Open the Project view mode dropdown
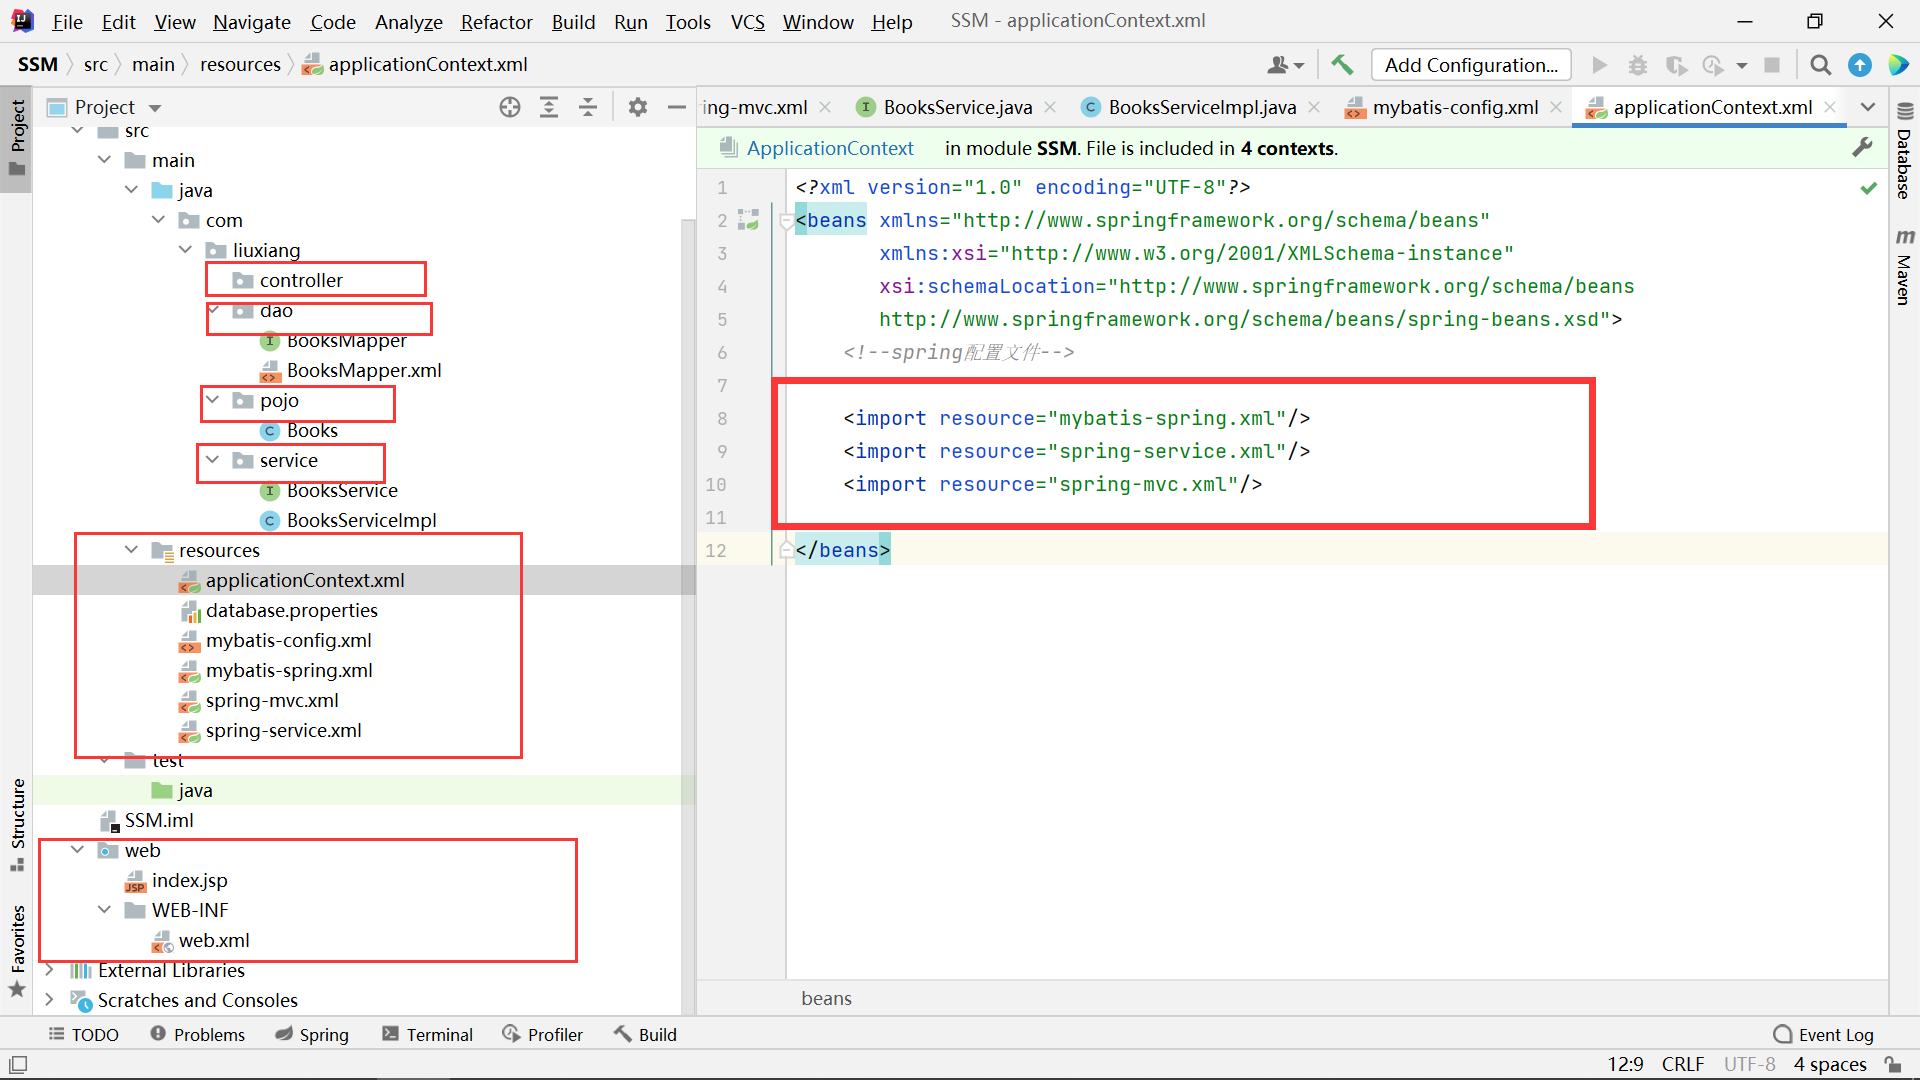This screenshot has width=1920, height=1080. pos(155,108)
